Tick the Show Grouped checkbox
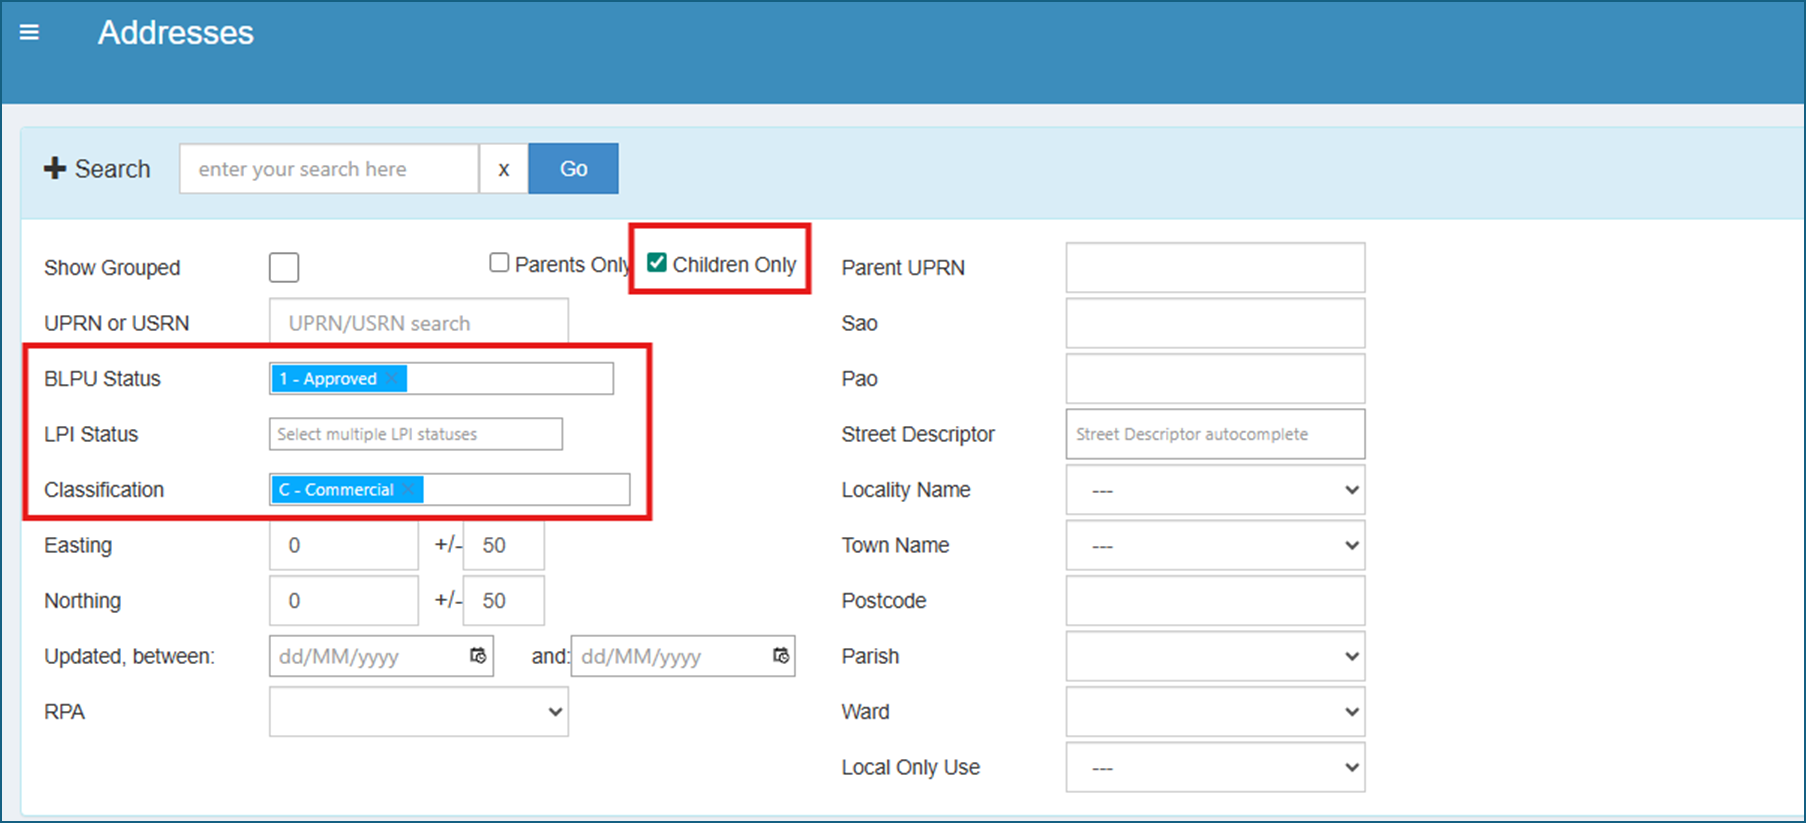The image size is (1806, 823). (284, 268)
